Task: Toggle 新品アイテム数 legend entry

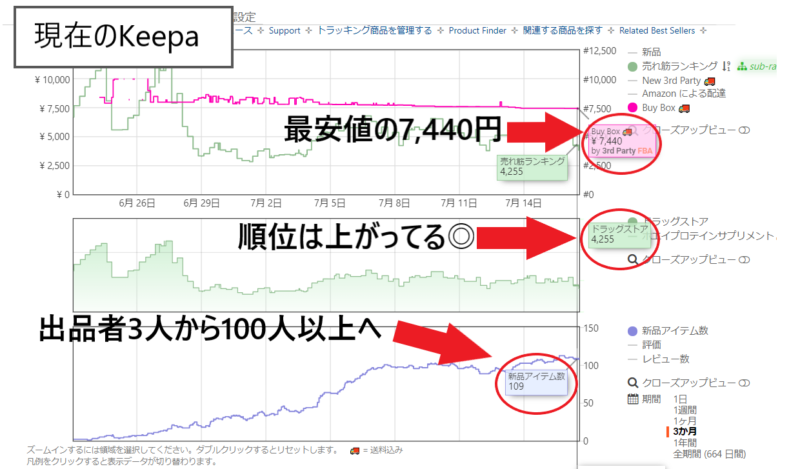Action: tap(674, 331)
